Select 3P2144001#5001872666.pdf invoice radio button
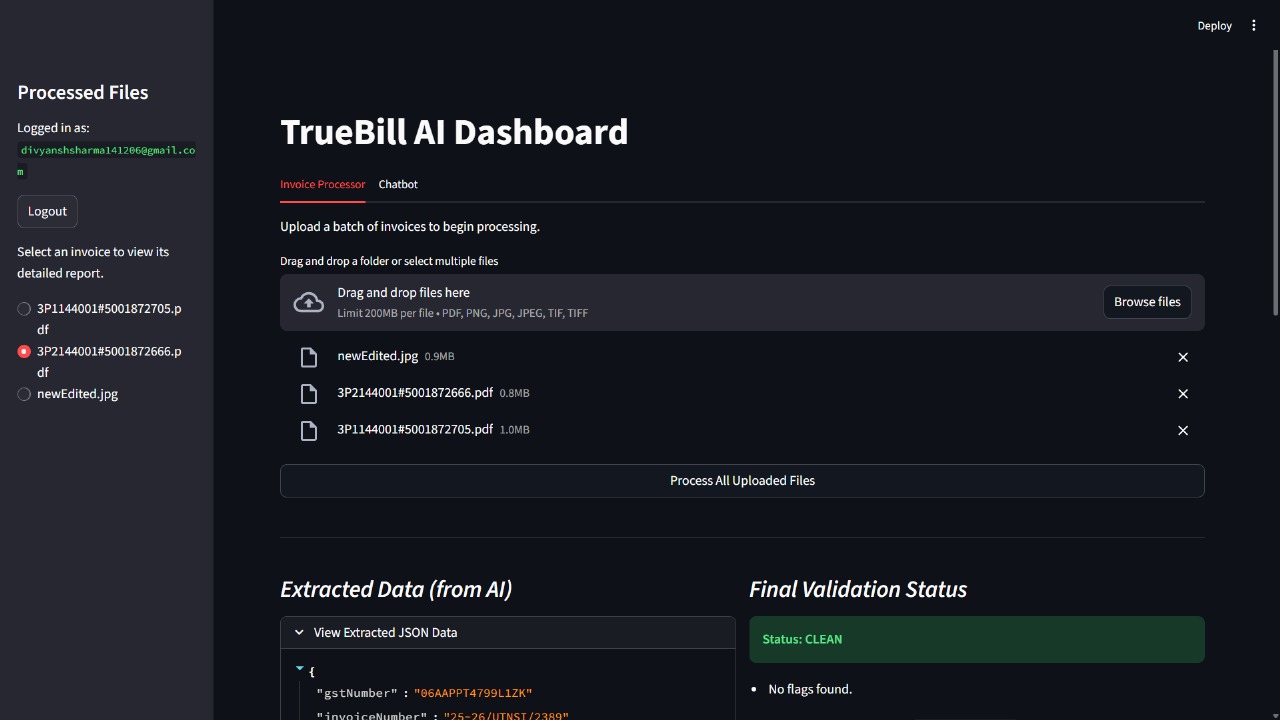1280x720 pixels. coord(24,352)
